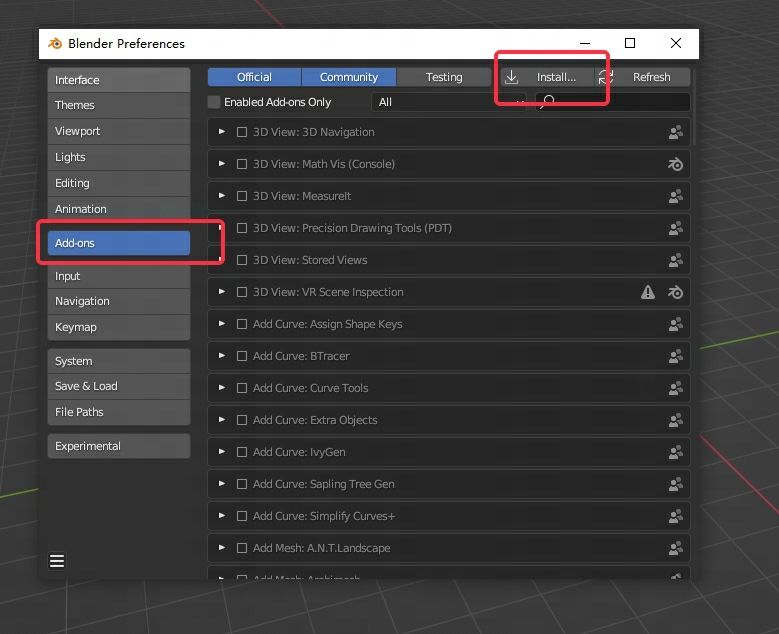Image resolution: width=779 pixels, height=634 pixels.
Task: Select the Community support level filter
Action: pyautogui.click(x=348, y=77)
